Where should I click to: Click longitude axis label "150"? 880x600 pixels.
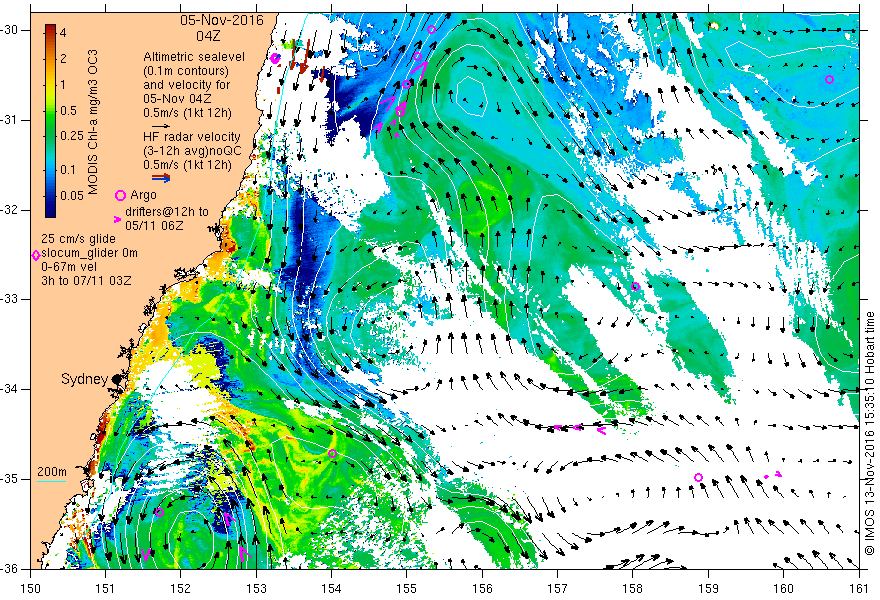click(x=30, y=588)
